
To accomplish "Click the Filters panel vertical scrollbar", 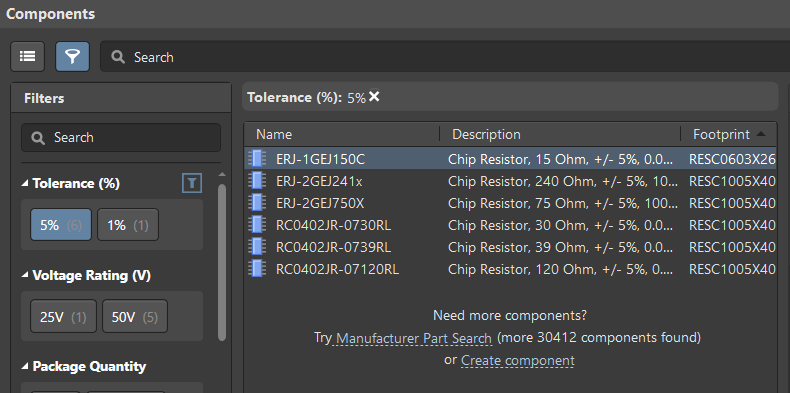I will (222, 262).
